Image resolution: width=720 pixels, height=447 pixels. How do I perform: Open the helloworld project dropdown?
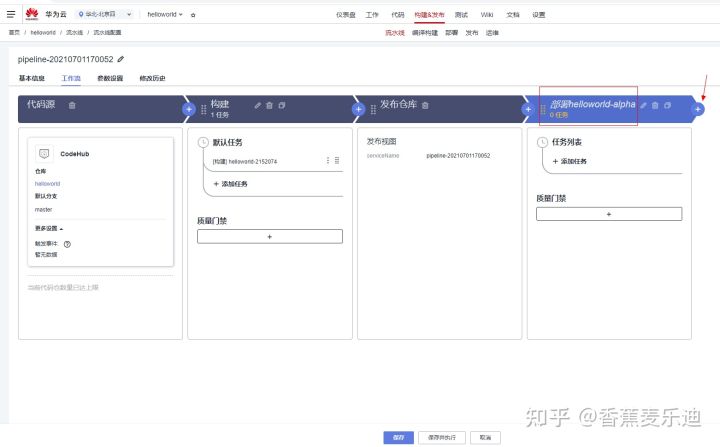pyautogui.click(x=164, y=14)
